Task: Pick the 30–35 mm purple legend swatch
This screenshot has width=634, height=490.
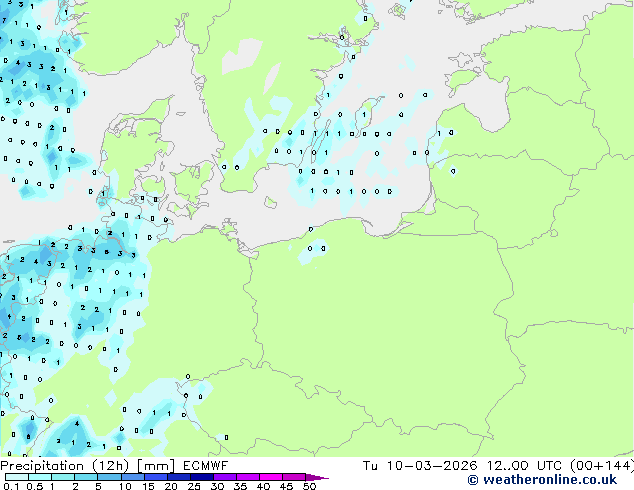Action: pyautogui.click(x=225, y=477)
